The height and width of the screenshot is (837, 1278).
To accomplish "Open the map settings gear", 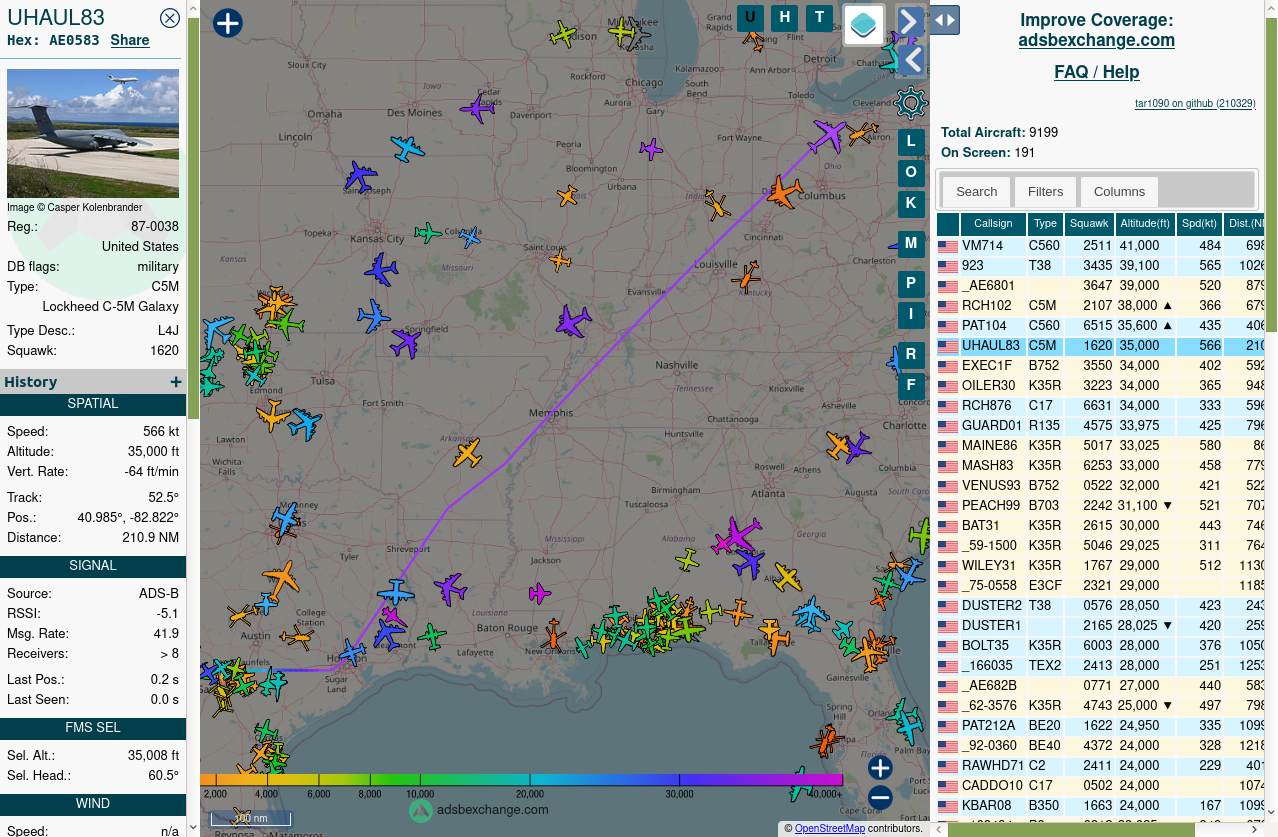I will point(911,102).
